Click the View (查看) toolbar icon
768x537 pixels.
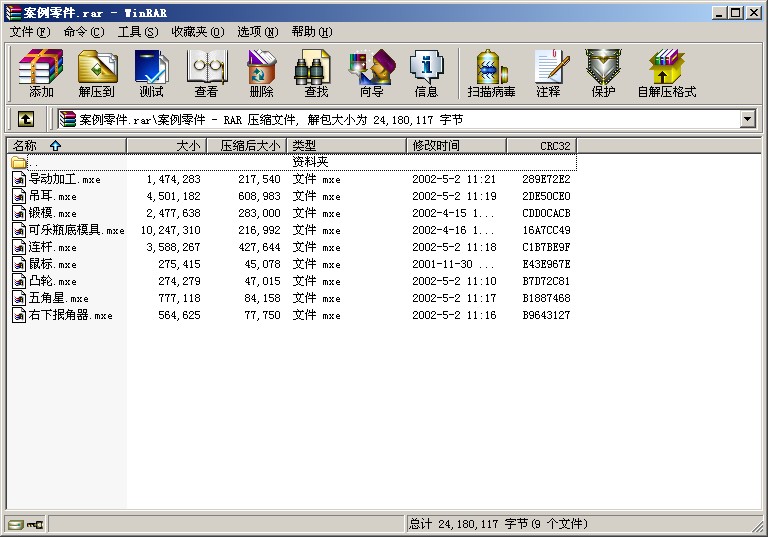(x=206, y=73)
